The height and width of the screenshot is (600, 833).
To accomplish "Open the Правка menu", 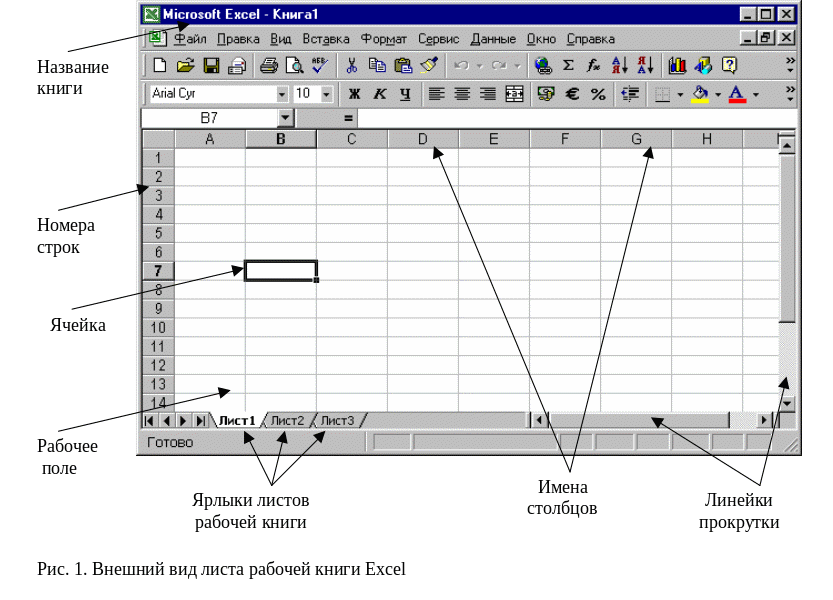I will pyautogui.click(x=239, y=39).
